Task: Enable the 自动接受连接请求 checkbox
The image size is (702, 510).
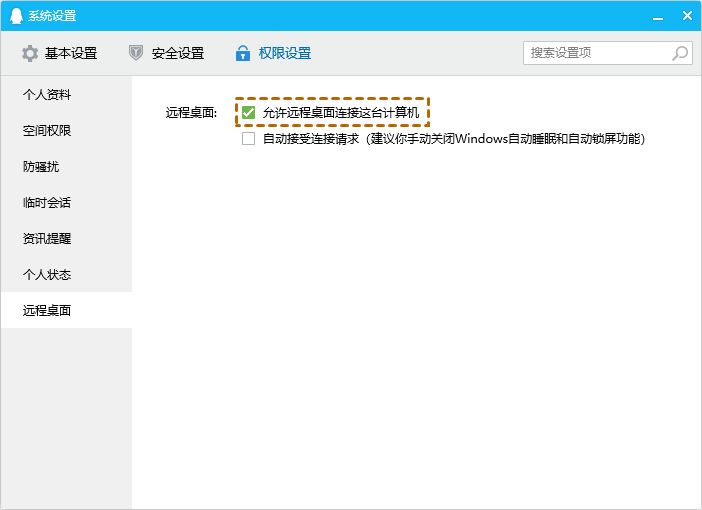Action: pyautogui.click(x=249, y=139)
